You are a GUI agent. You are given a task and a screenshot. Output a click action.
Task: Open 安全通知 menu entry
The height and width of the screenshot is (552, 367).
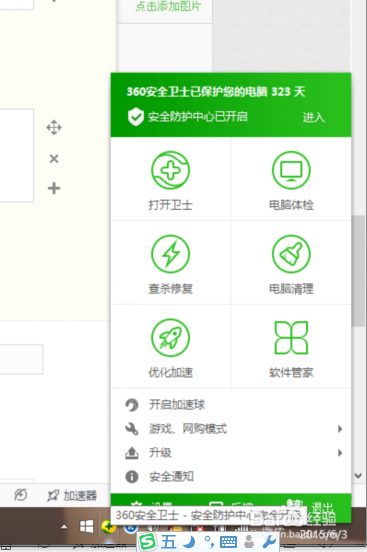pos(231,477)
